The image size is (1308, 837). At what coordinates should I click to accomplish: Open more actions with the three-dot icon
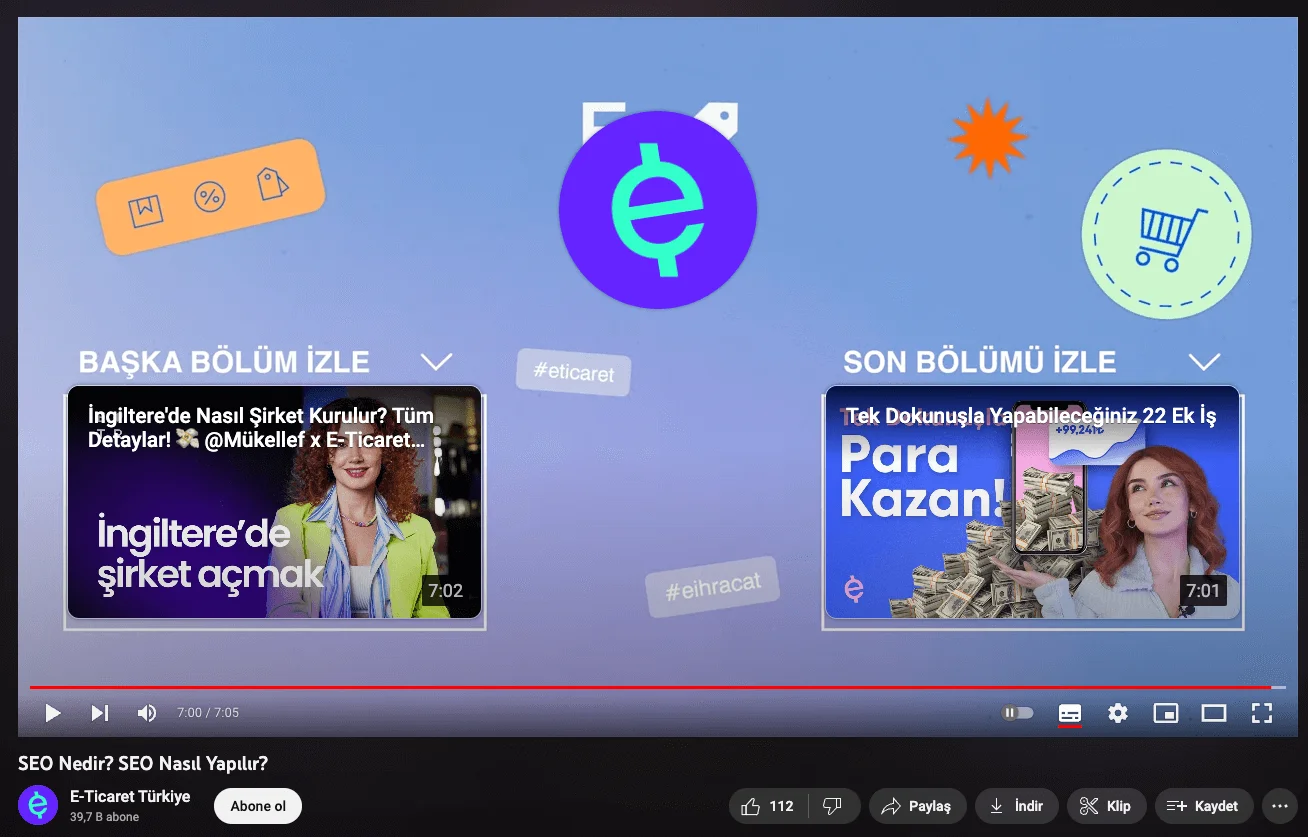tap(1281, 806)
